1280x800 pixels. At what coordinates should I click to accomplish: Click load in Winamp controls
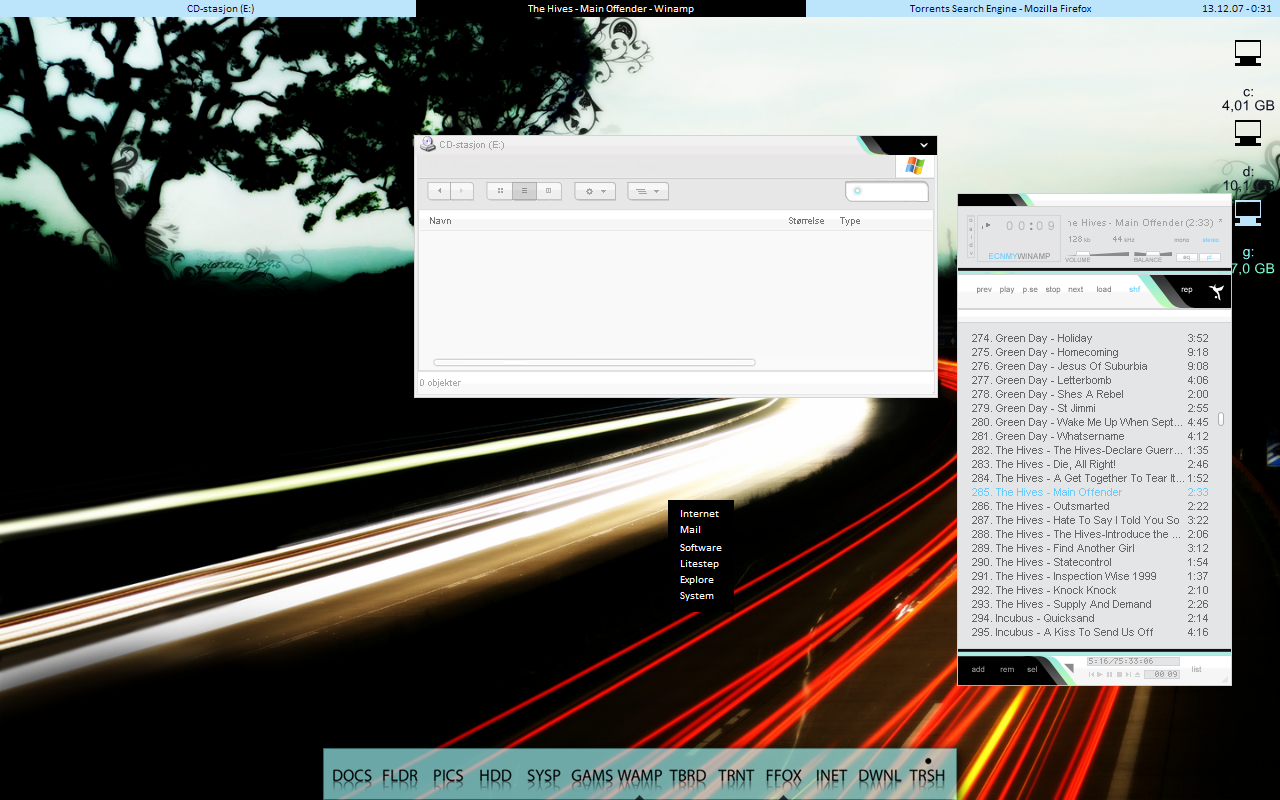1104,290
